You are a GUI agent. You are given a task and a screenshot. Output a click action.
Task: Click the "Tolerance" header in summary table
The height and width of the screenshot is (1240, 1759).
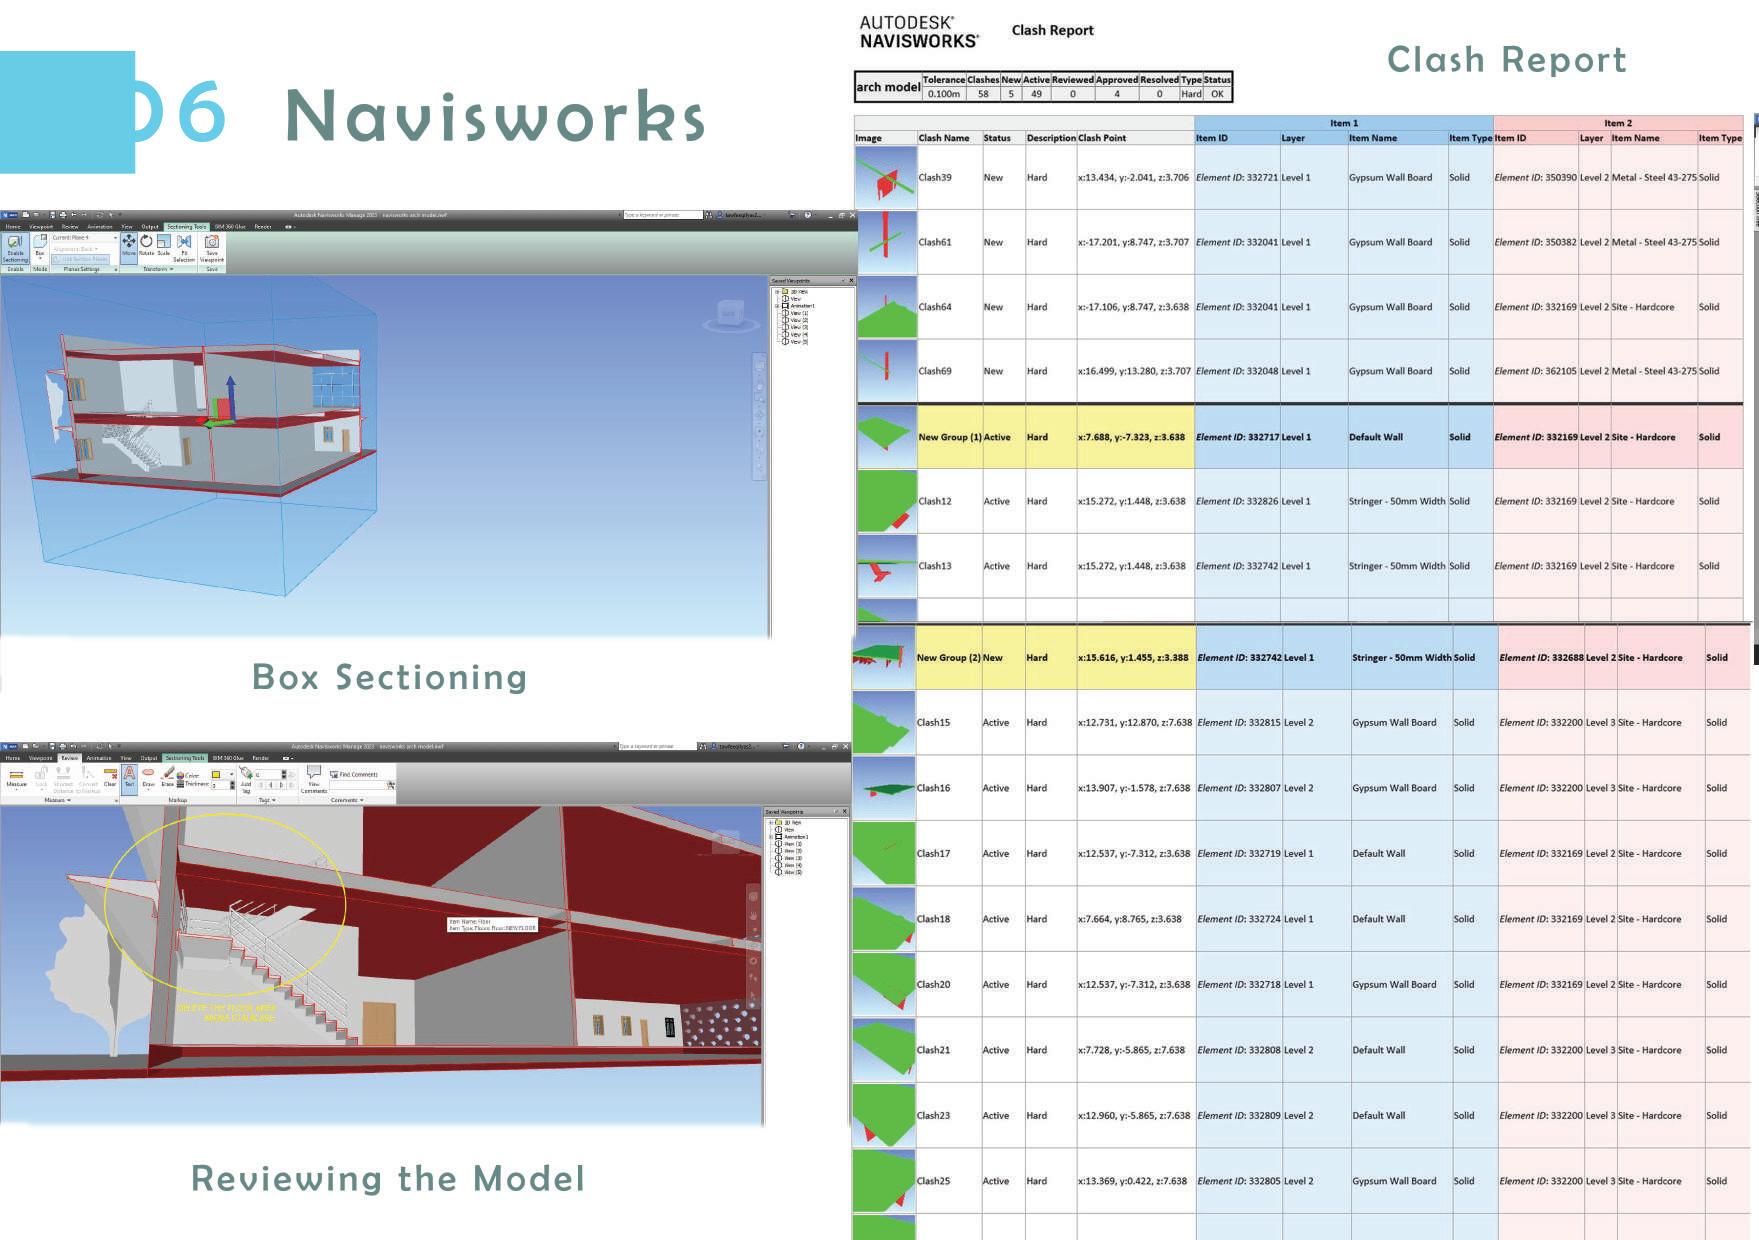pyautogui.click(x=943, y=80)
